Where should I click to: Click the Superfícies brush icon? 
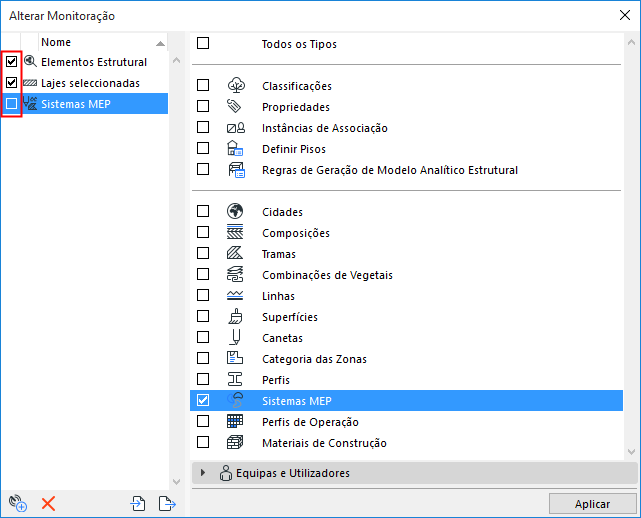tap(235, 316)
